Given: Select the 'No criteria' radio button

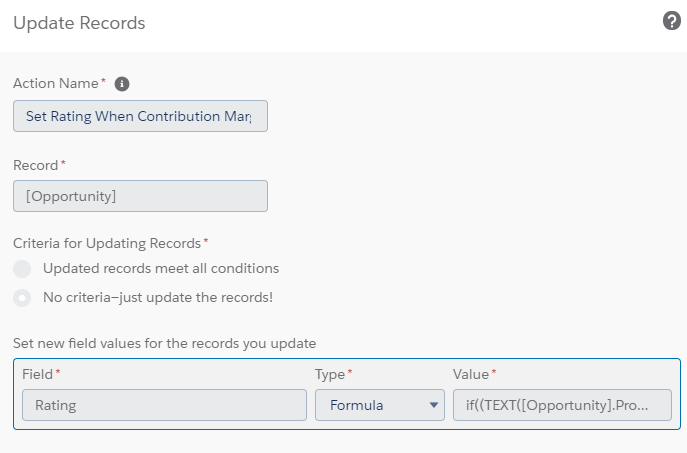Looking at the screenshot, I should pyautogui.click(x=22, y=297).
